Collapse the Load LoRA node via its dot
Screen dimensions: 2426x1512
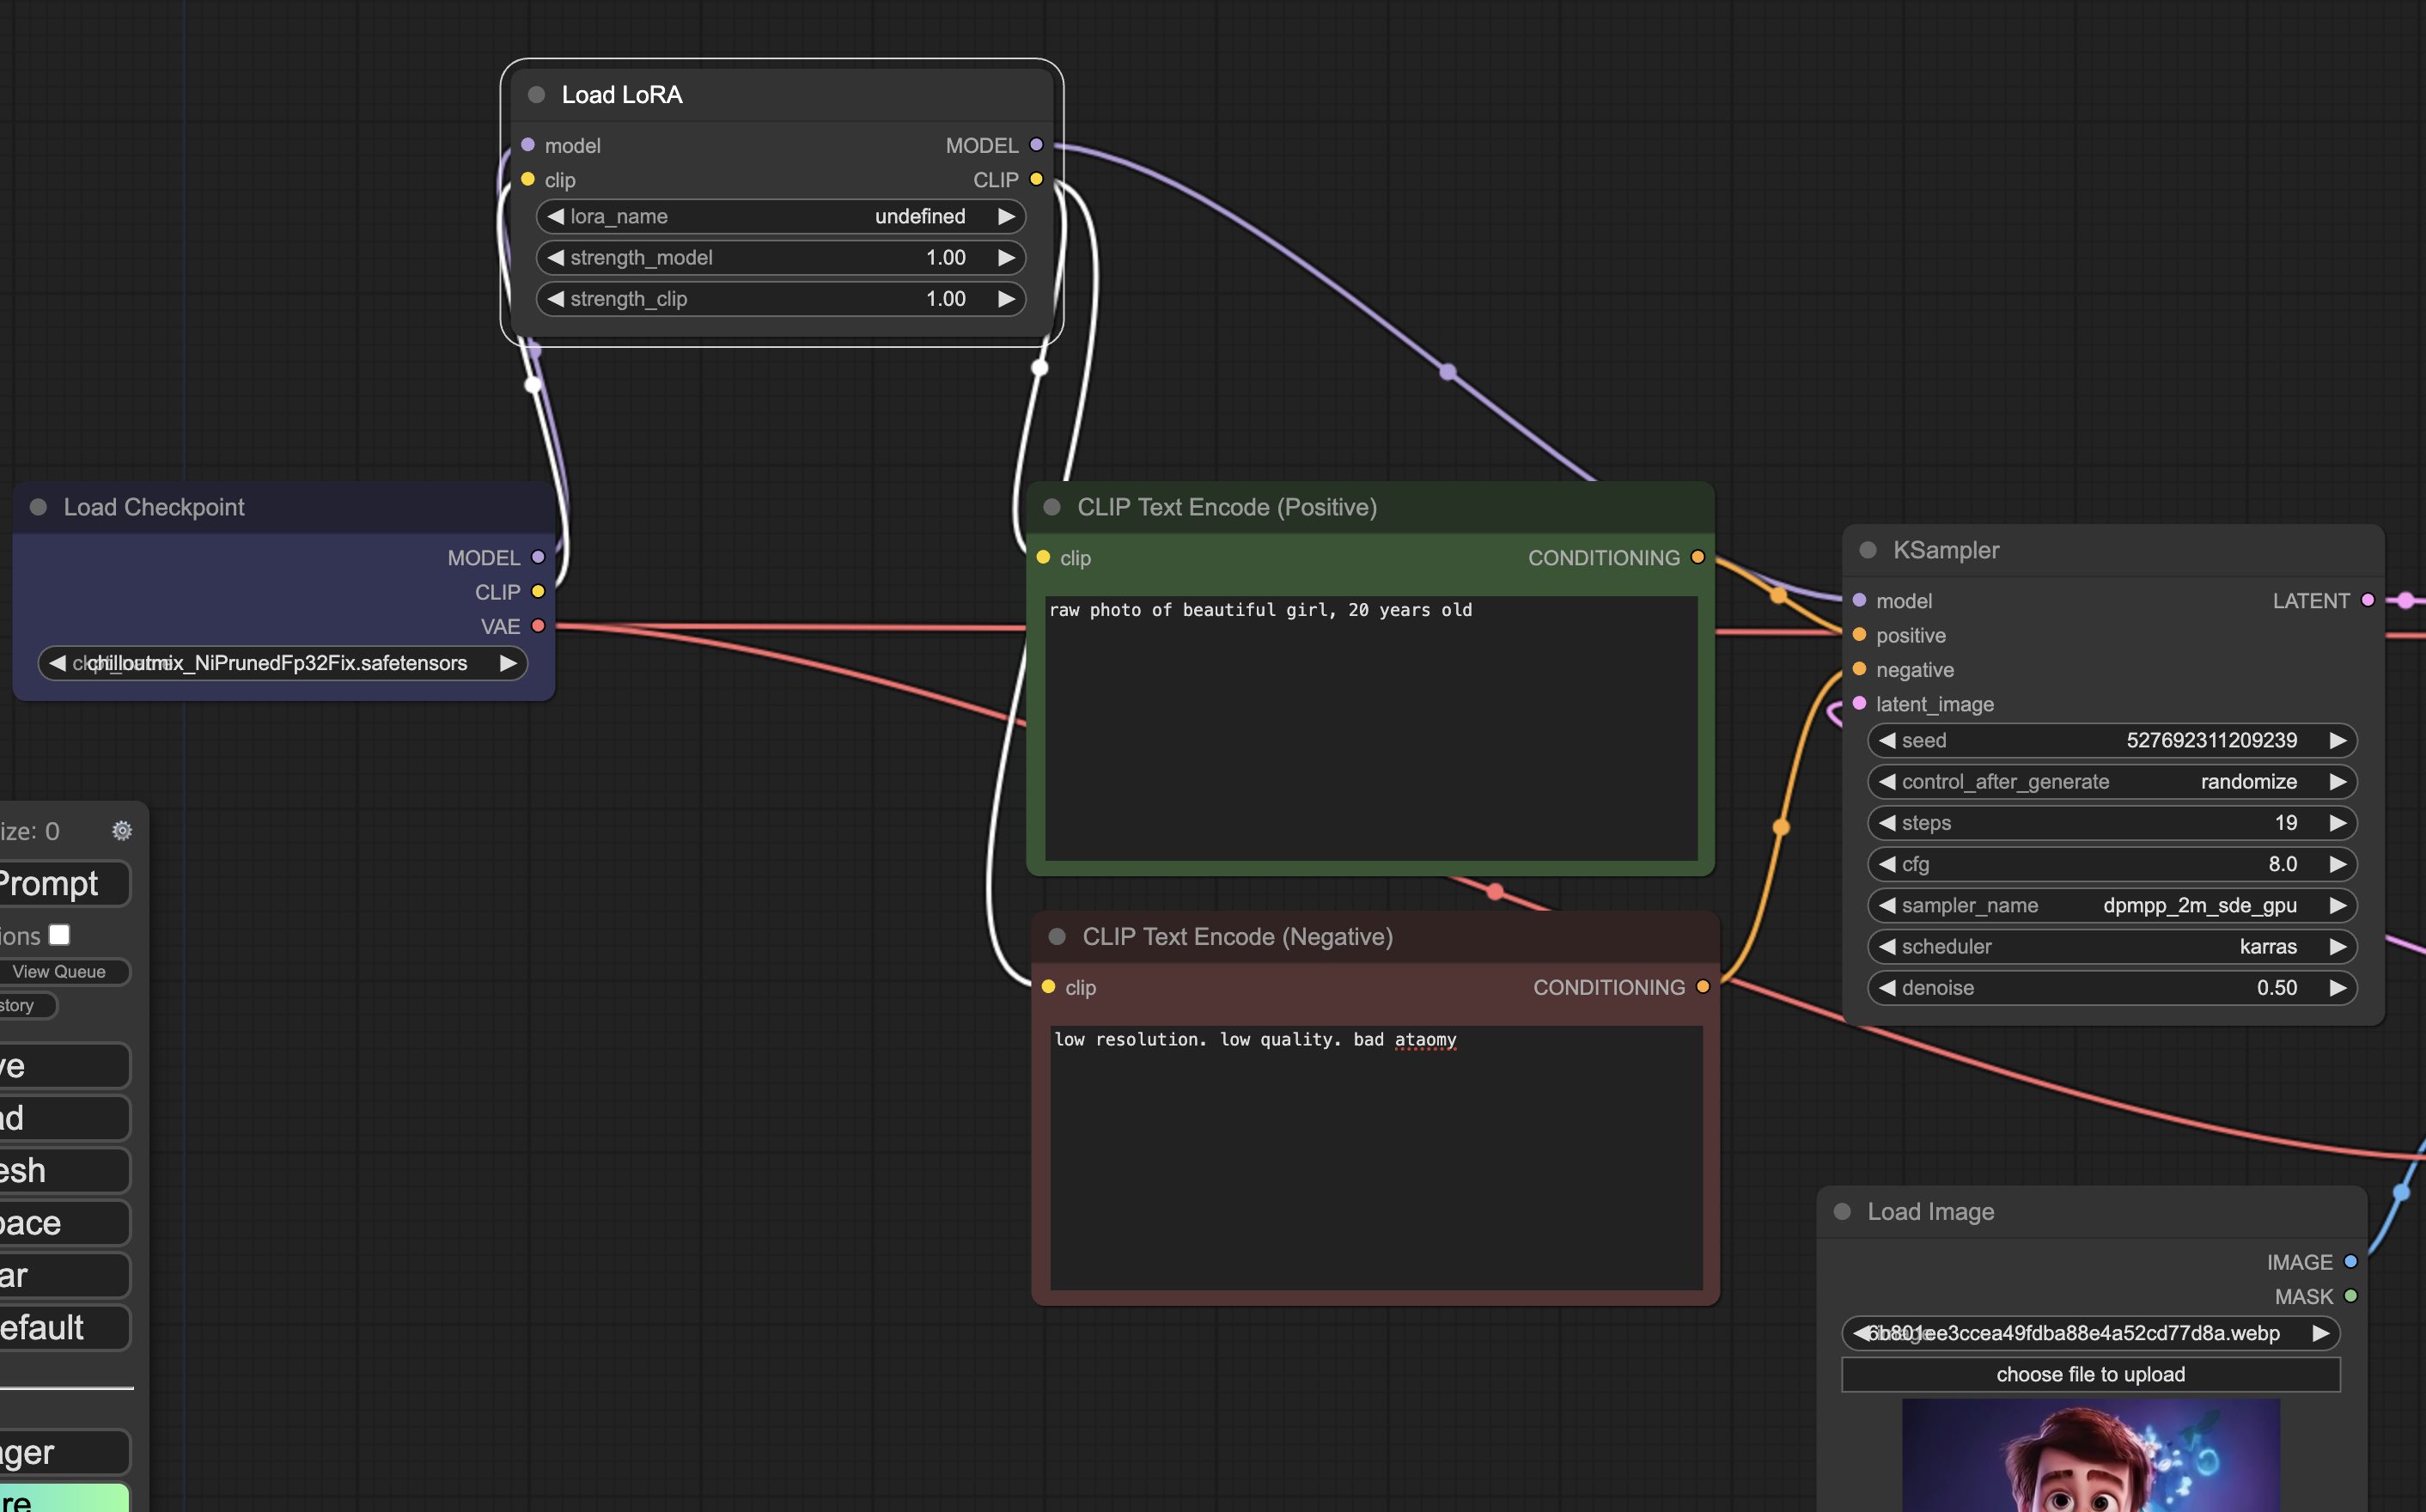537,95
